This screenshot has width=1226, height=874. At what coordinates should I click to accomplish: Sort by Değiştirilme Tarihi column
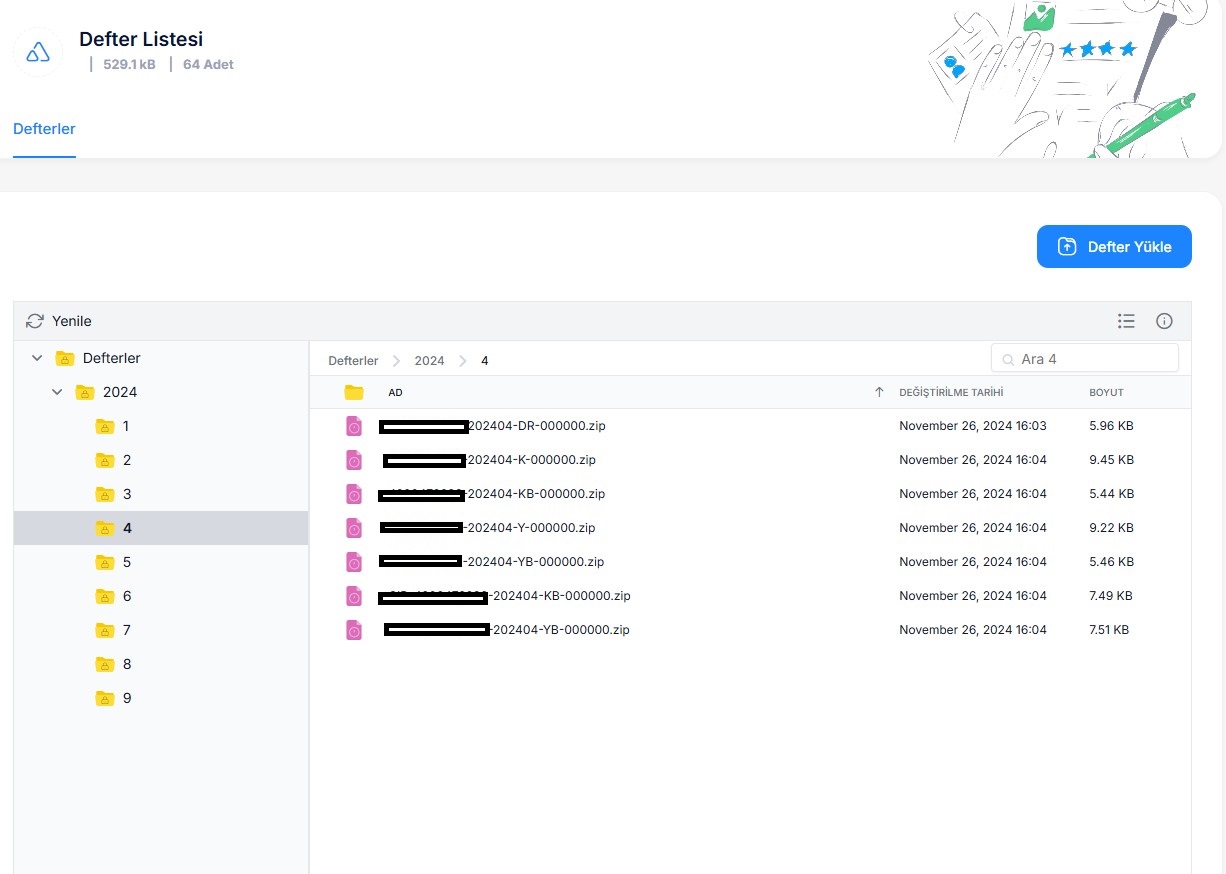coord(951,392)
